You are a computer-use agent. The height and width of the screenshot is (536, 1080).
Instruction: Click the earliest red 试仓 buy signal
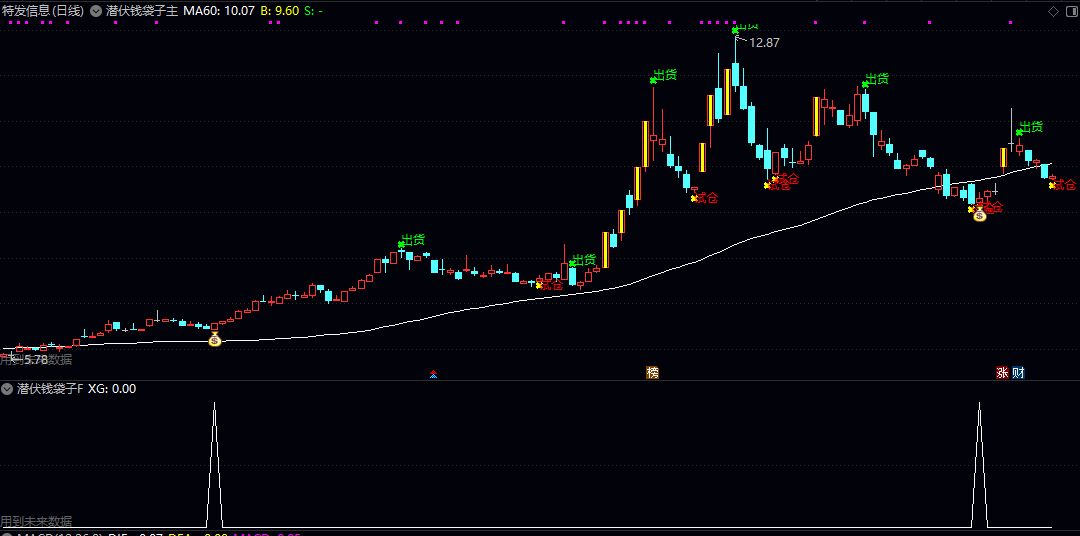(x=550, y=285)
